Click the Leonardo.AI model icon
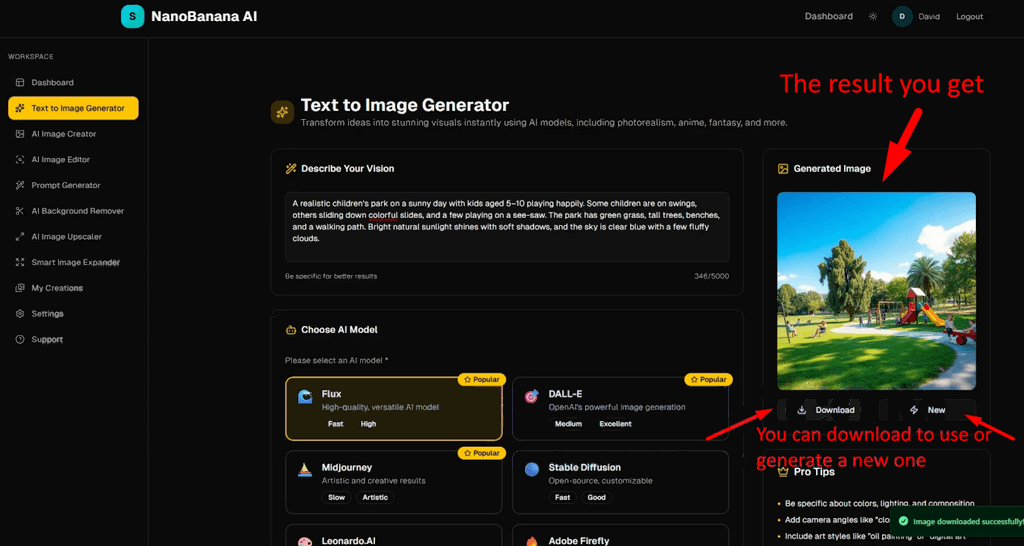This screenshot has width=1024, height=546. pos(305,541)
